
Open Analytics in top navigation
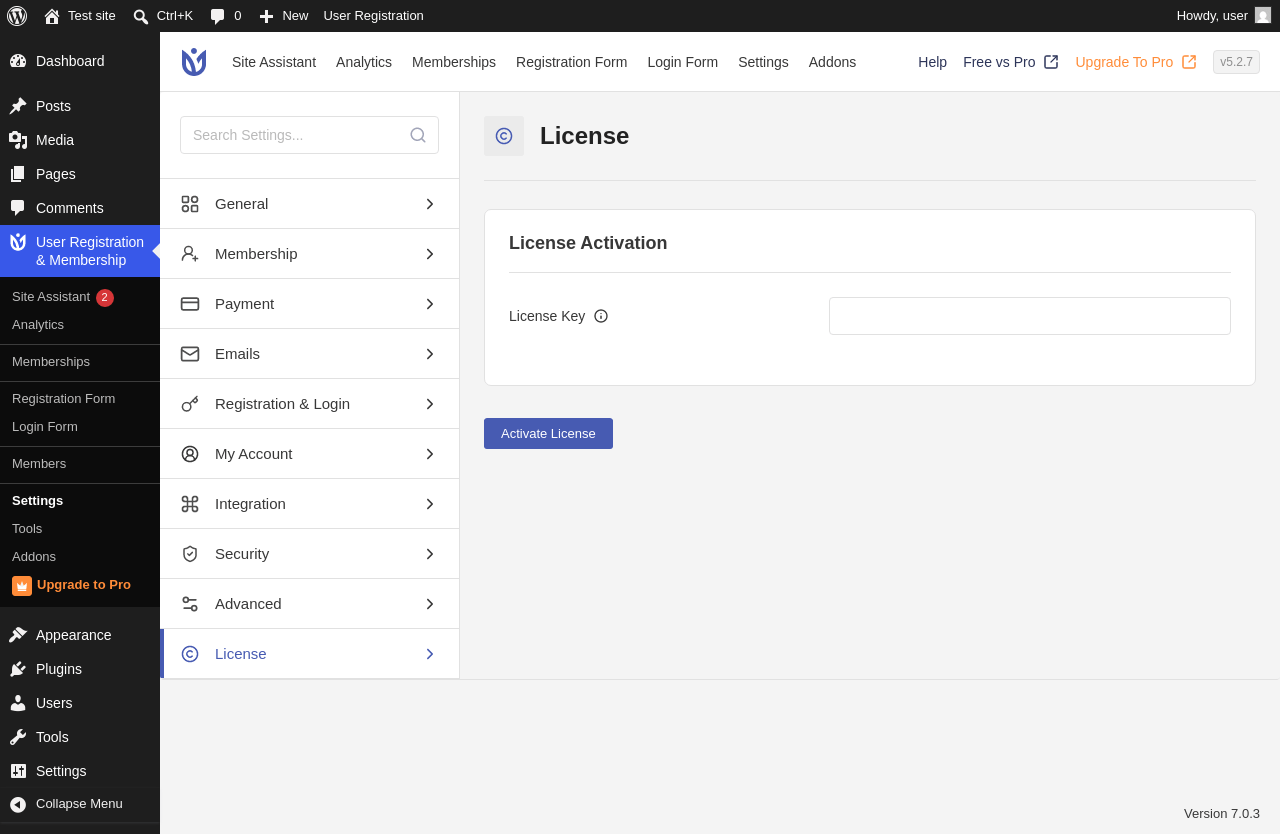(364, 62)
